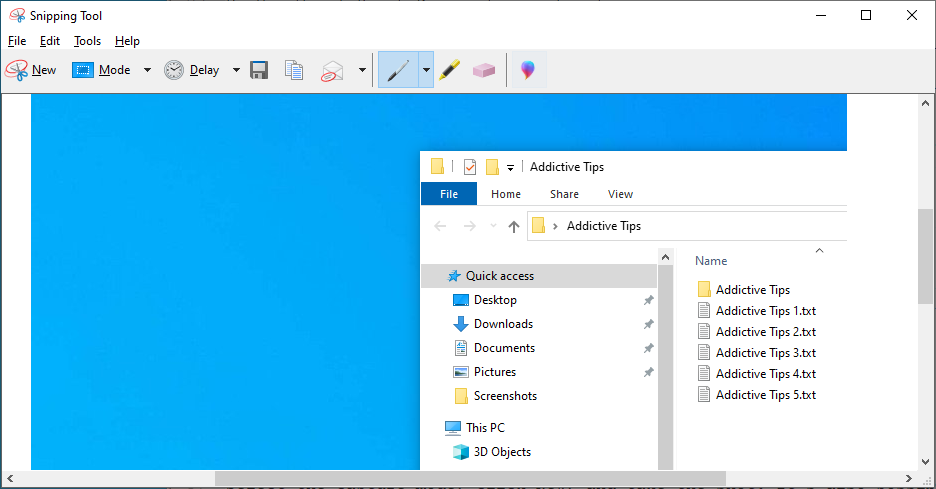Image resolution: width=936 pixels, height=489 pixels.
Task: Click navigation pane scroll up arrow
Action: tap(665, 257)
